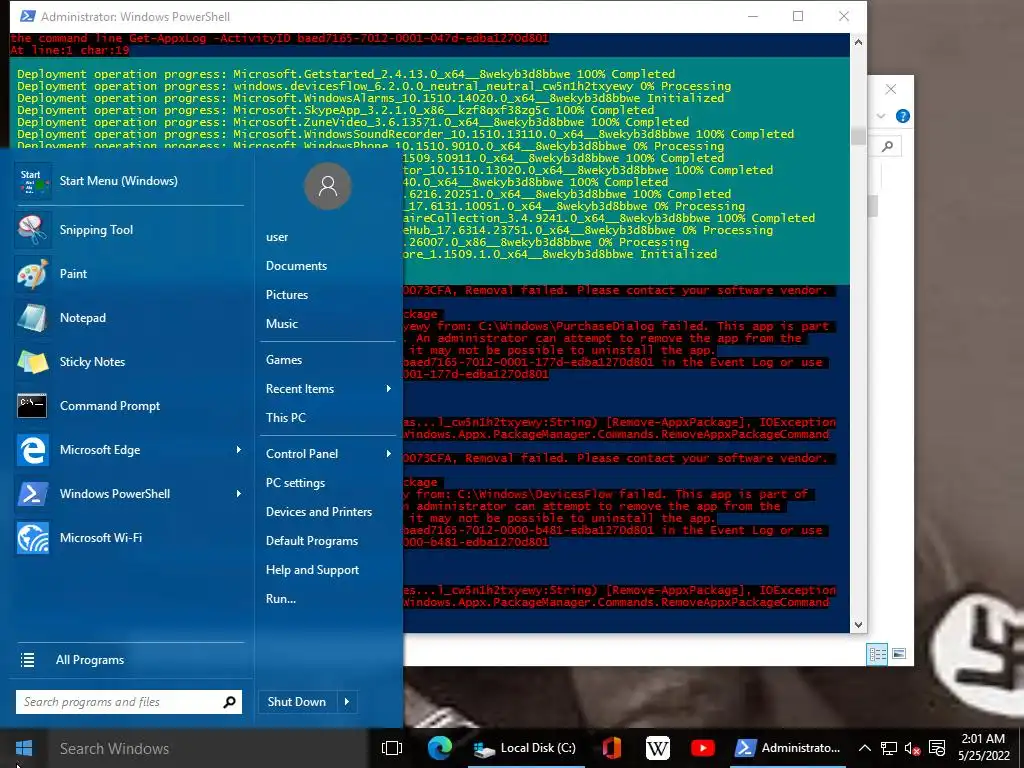Open network status tray icon
Screen dimensions: 1024x768
pyautogui.click(x=888, y=748)
